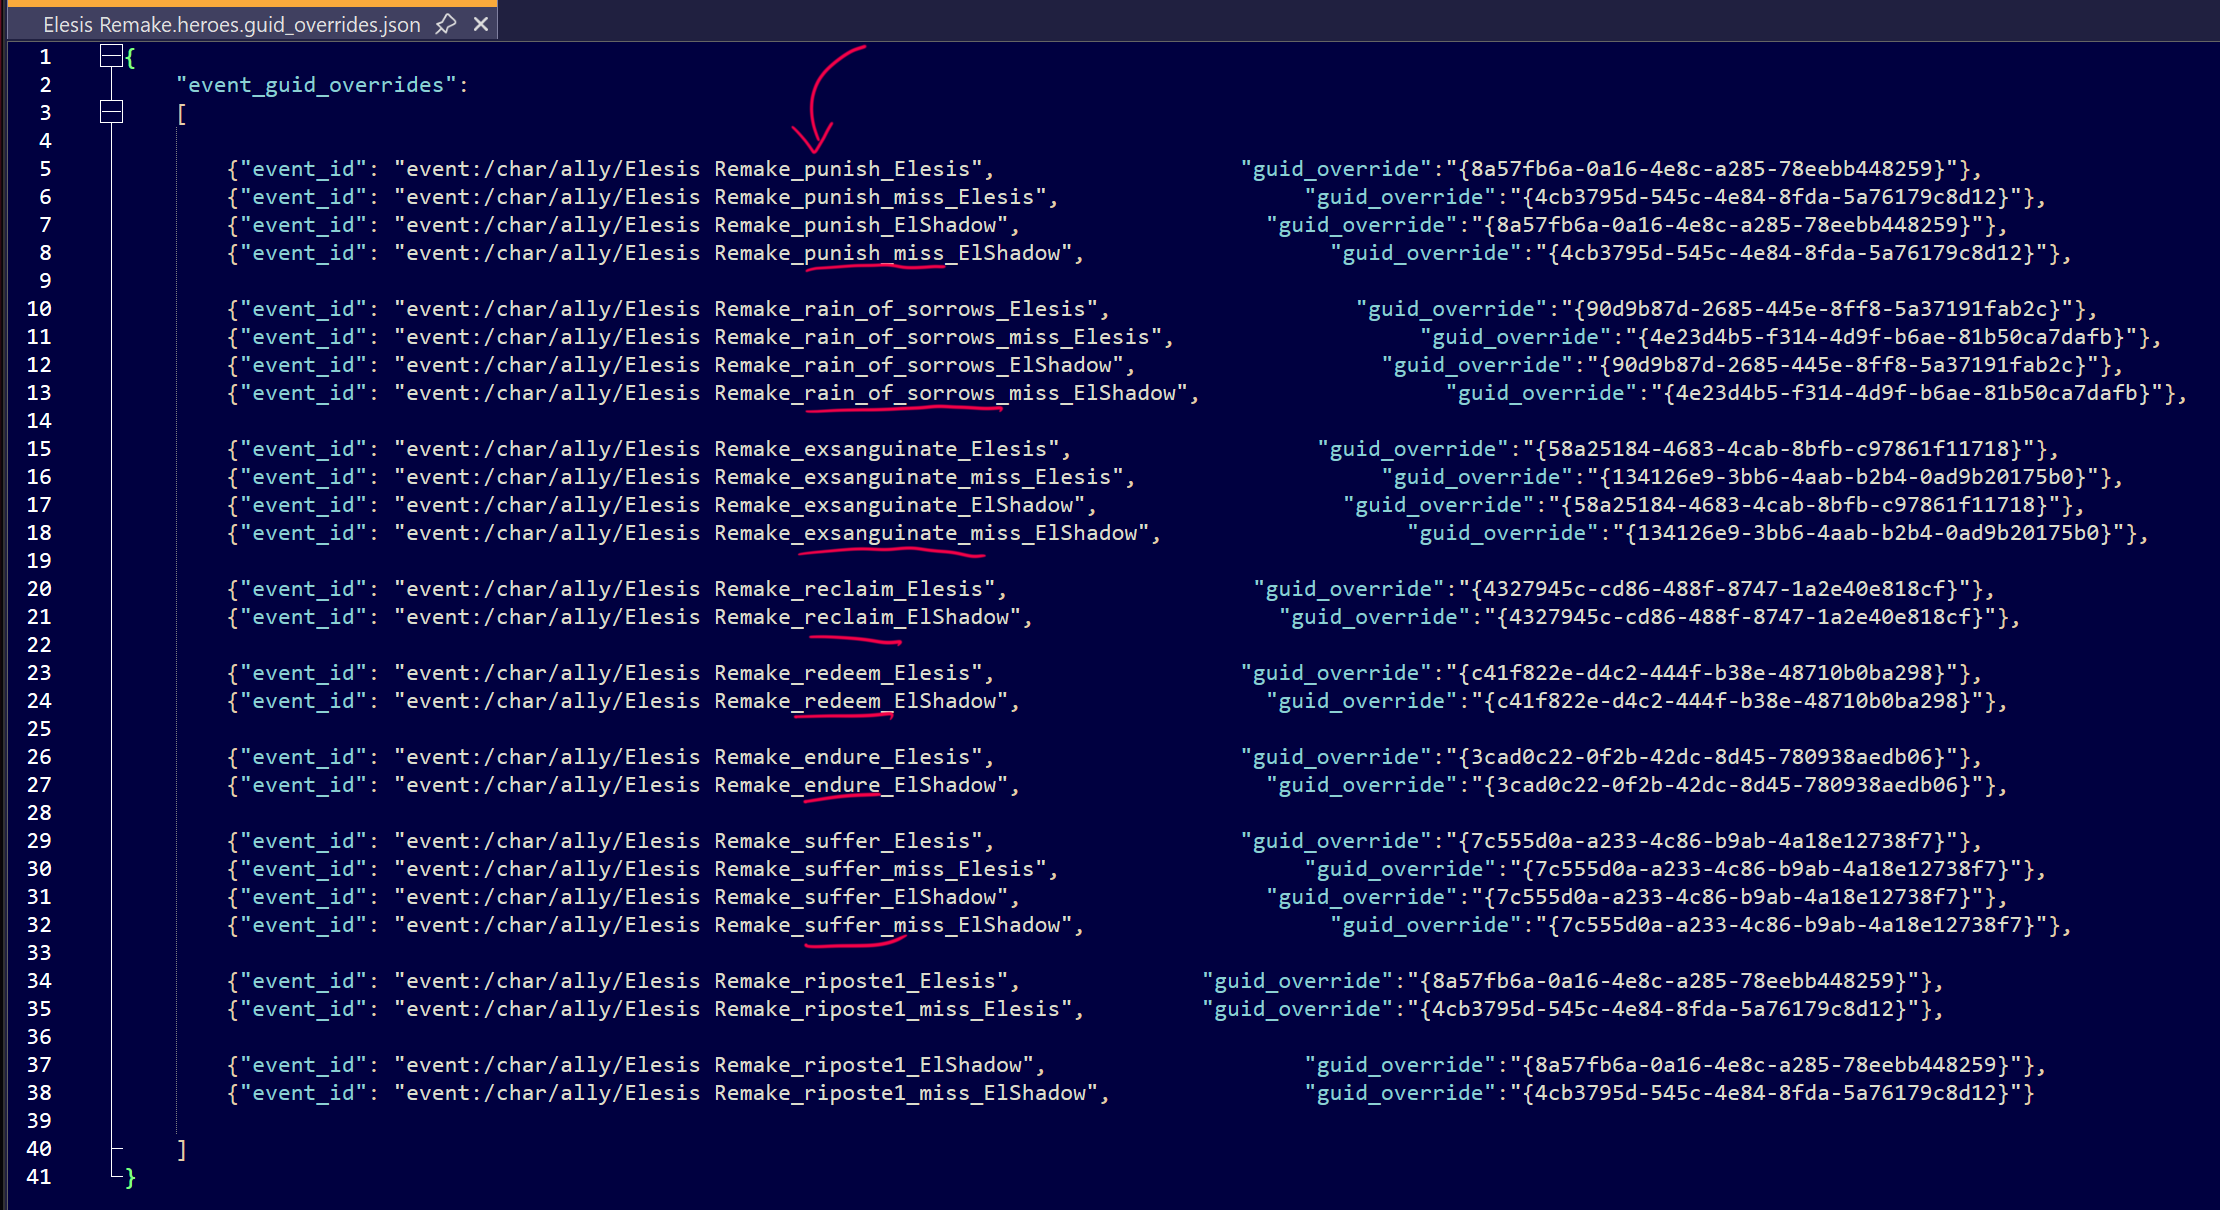Click the Remake_exsanguinate_ElShadow event path

(740, 505)
